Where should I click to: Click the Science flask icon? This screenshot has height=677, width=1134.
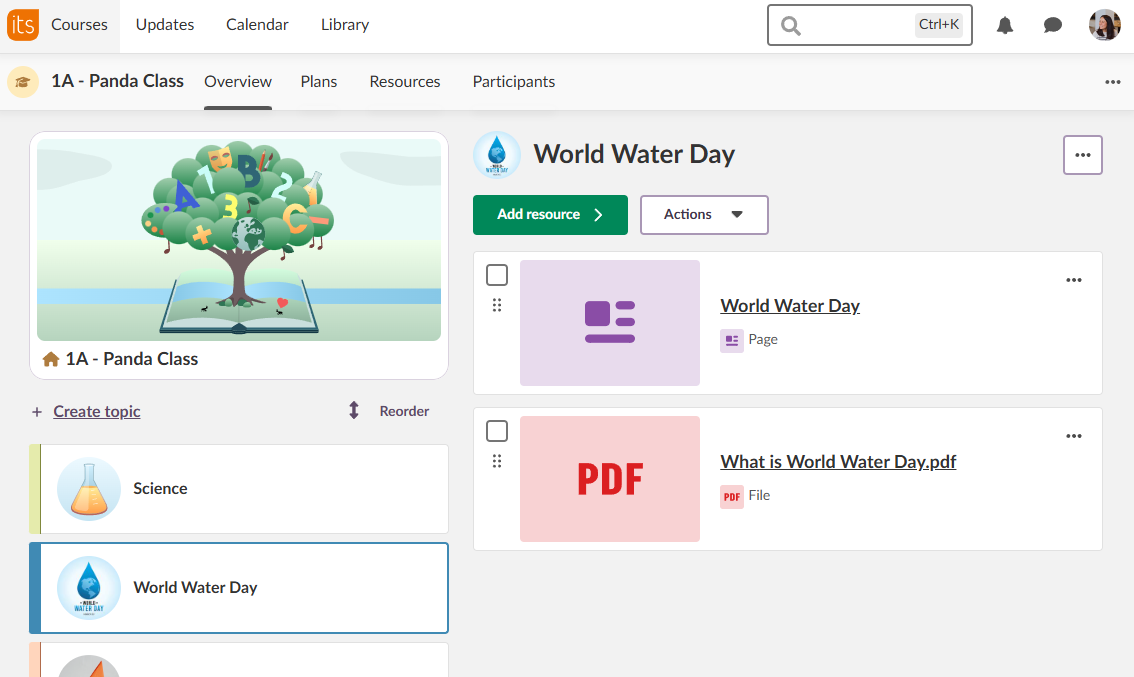89,489
